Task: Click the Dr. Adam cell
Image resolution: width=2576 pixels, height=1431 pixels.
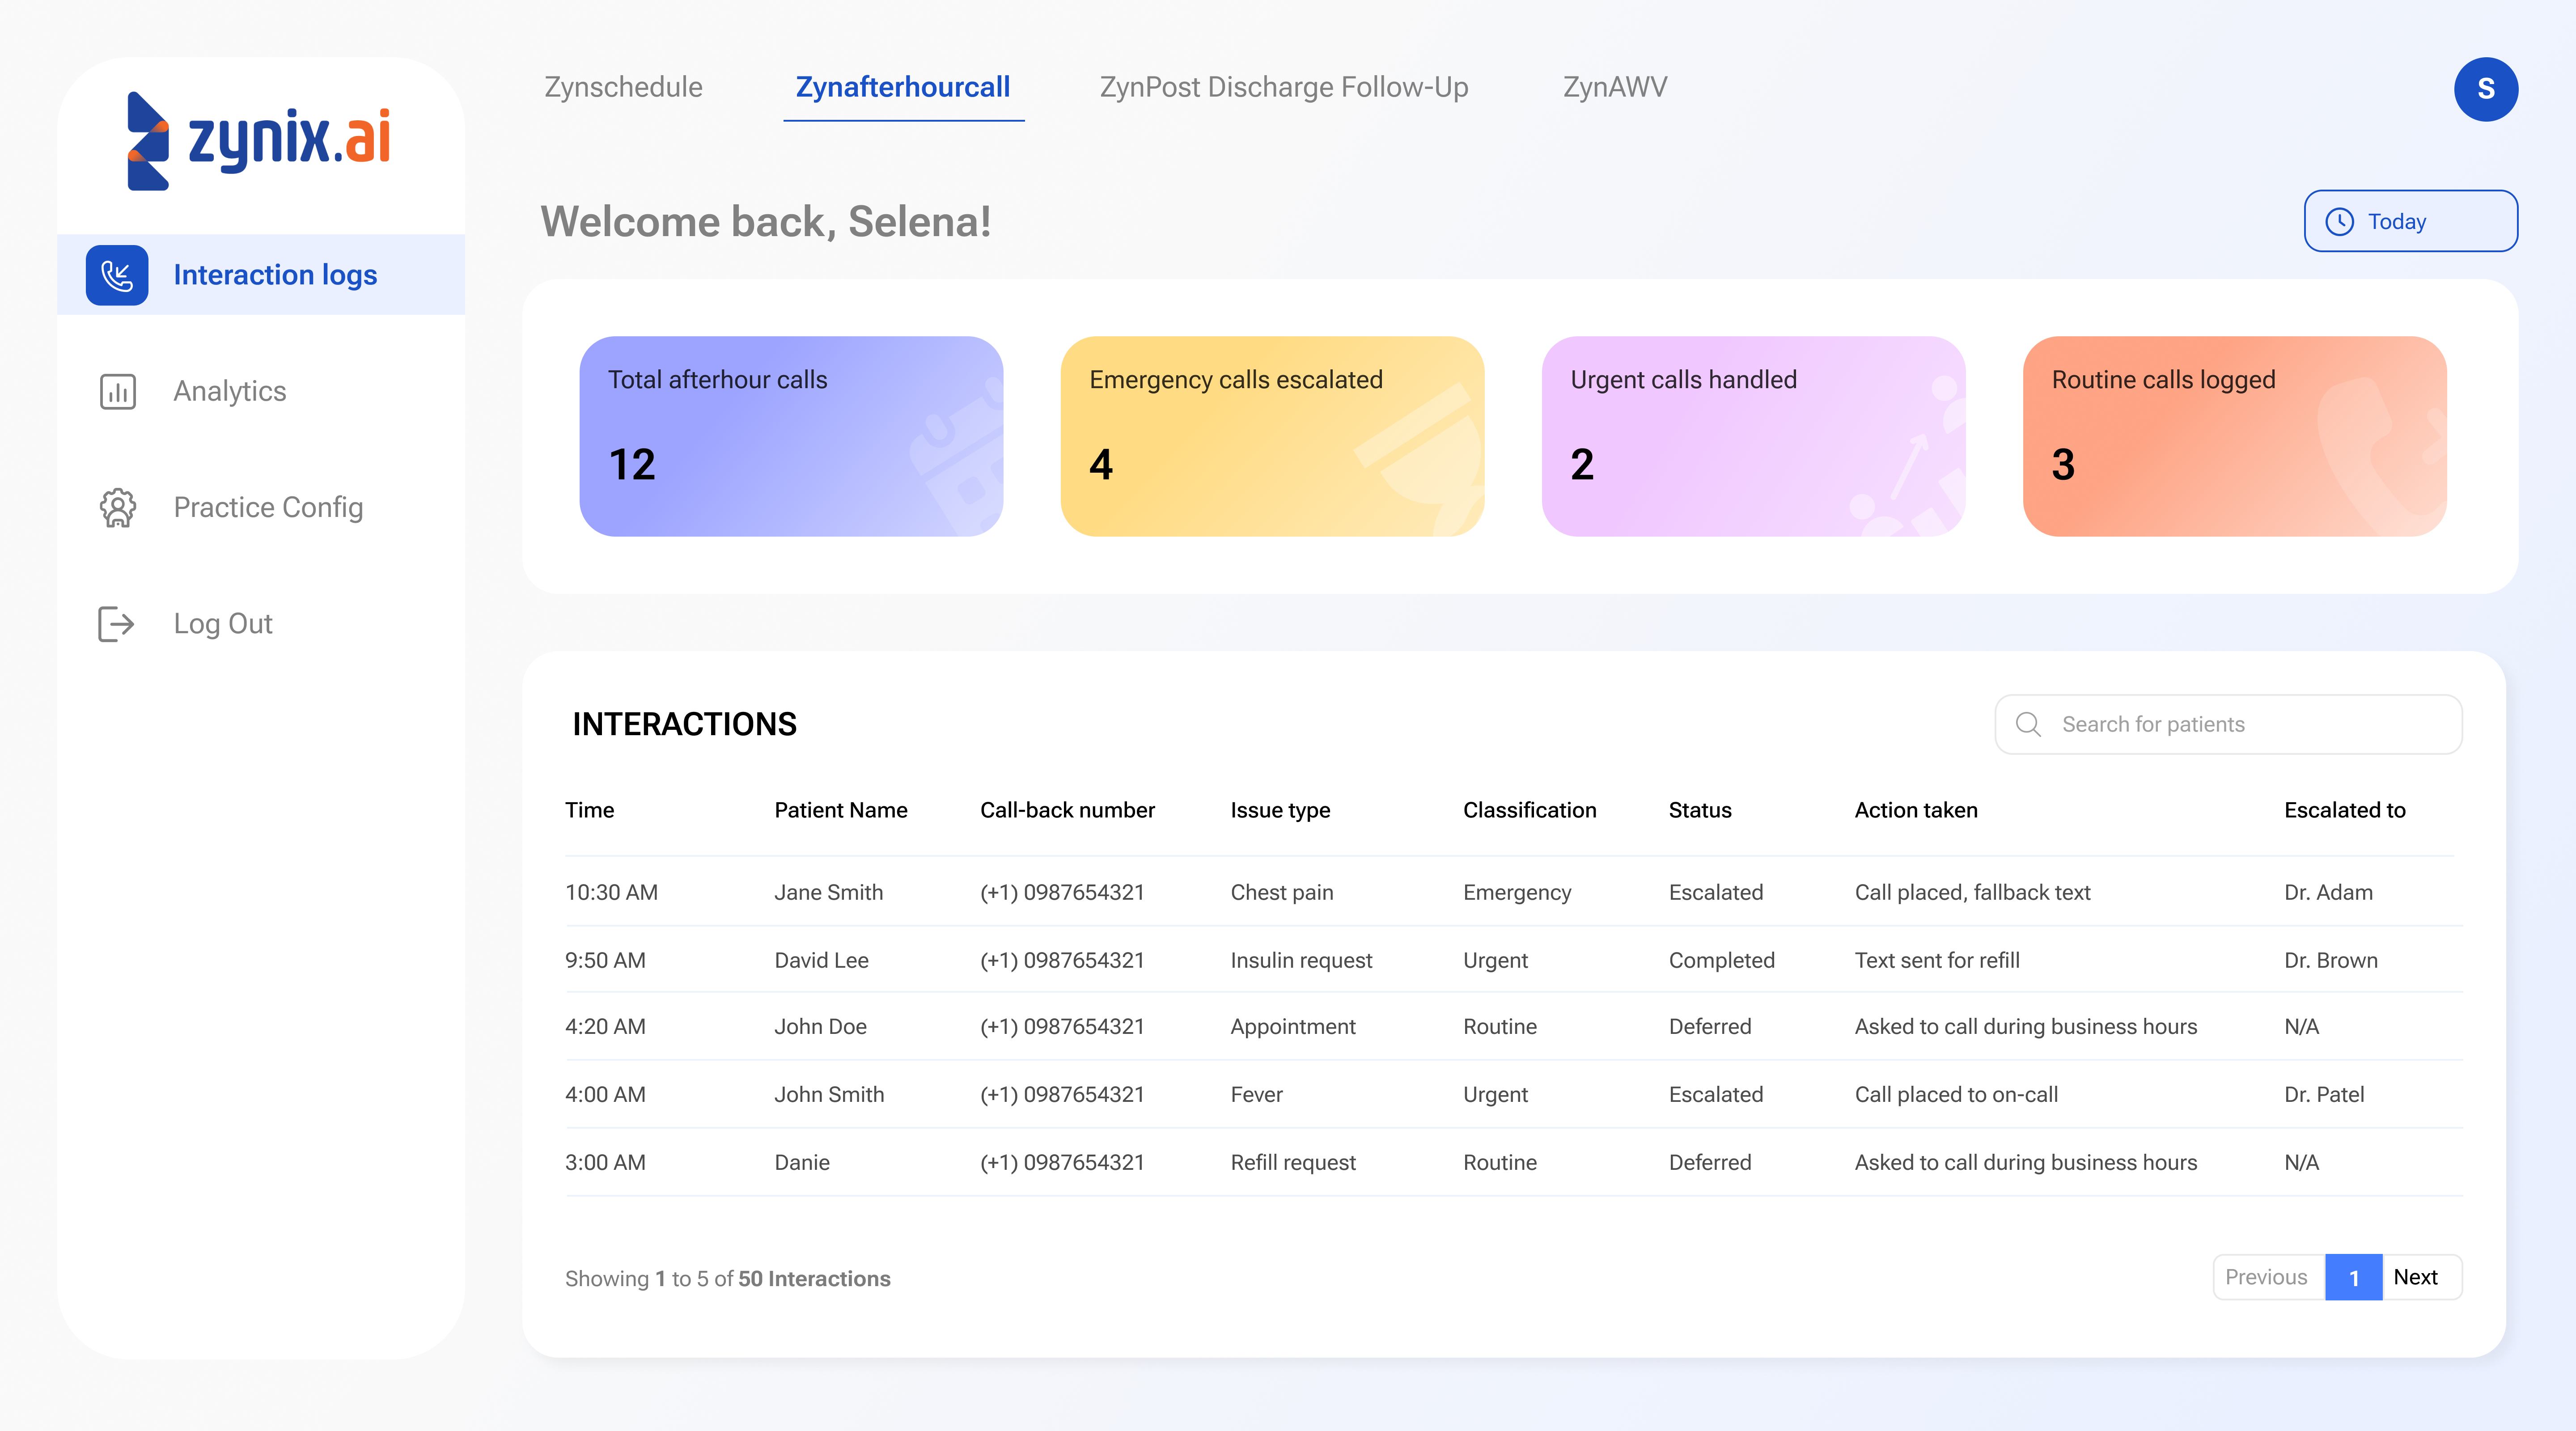Action: (x=2328, y=892)
